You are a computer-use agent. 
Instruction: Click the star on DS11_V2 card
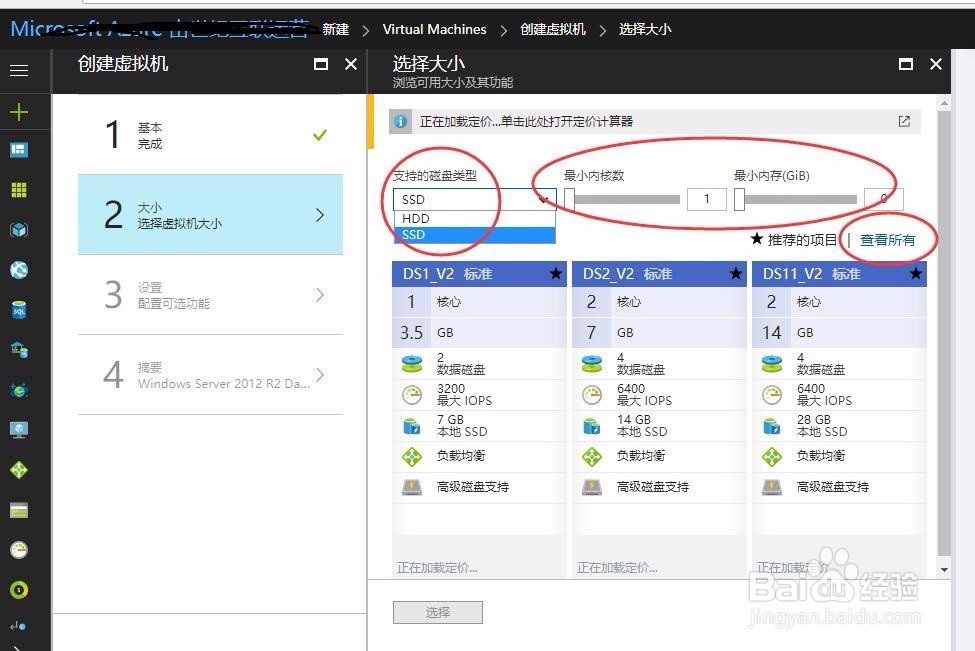coord(915,274)
